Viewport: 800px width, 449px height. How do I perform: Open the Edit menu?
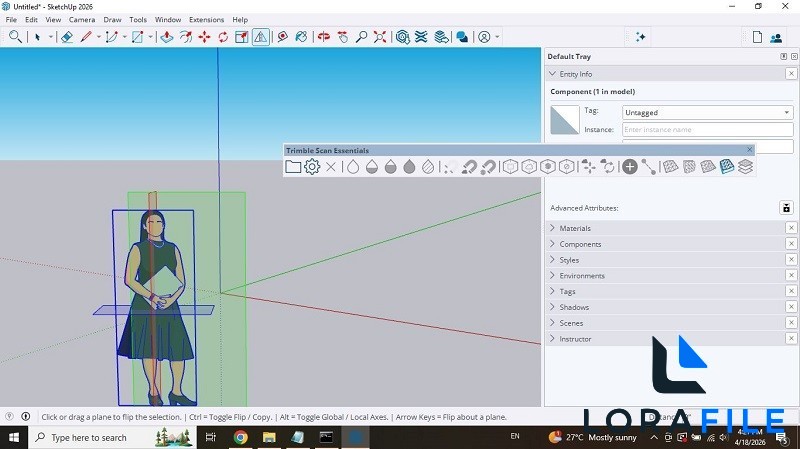tap(32, 19)
